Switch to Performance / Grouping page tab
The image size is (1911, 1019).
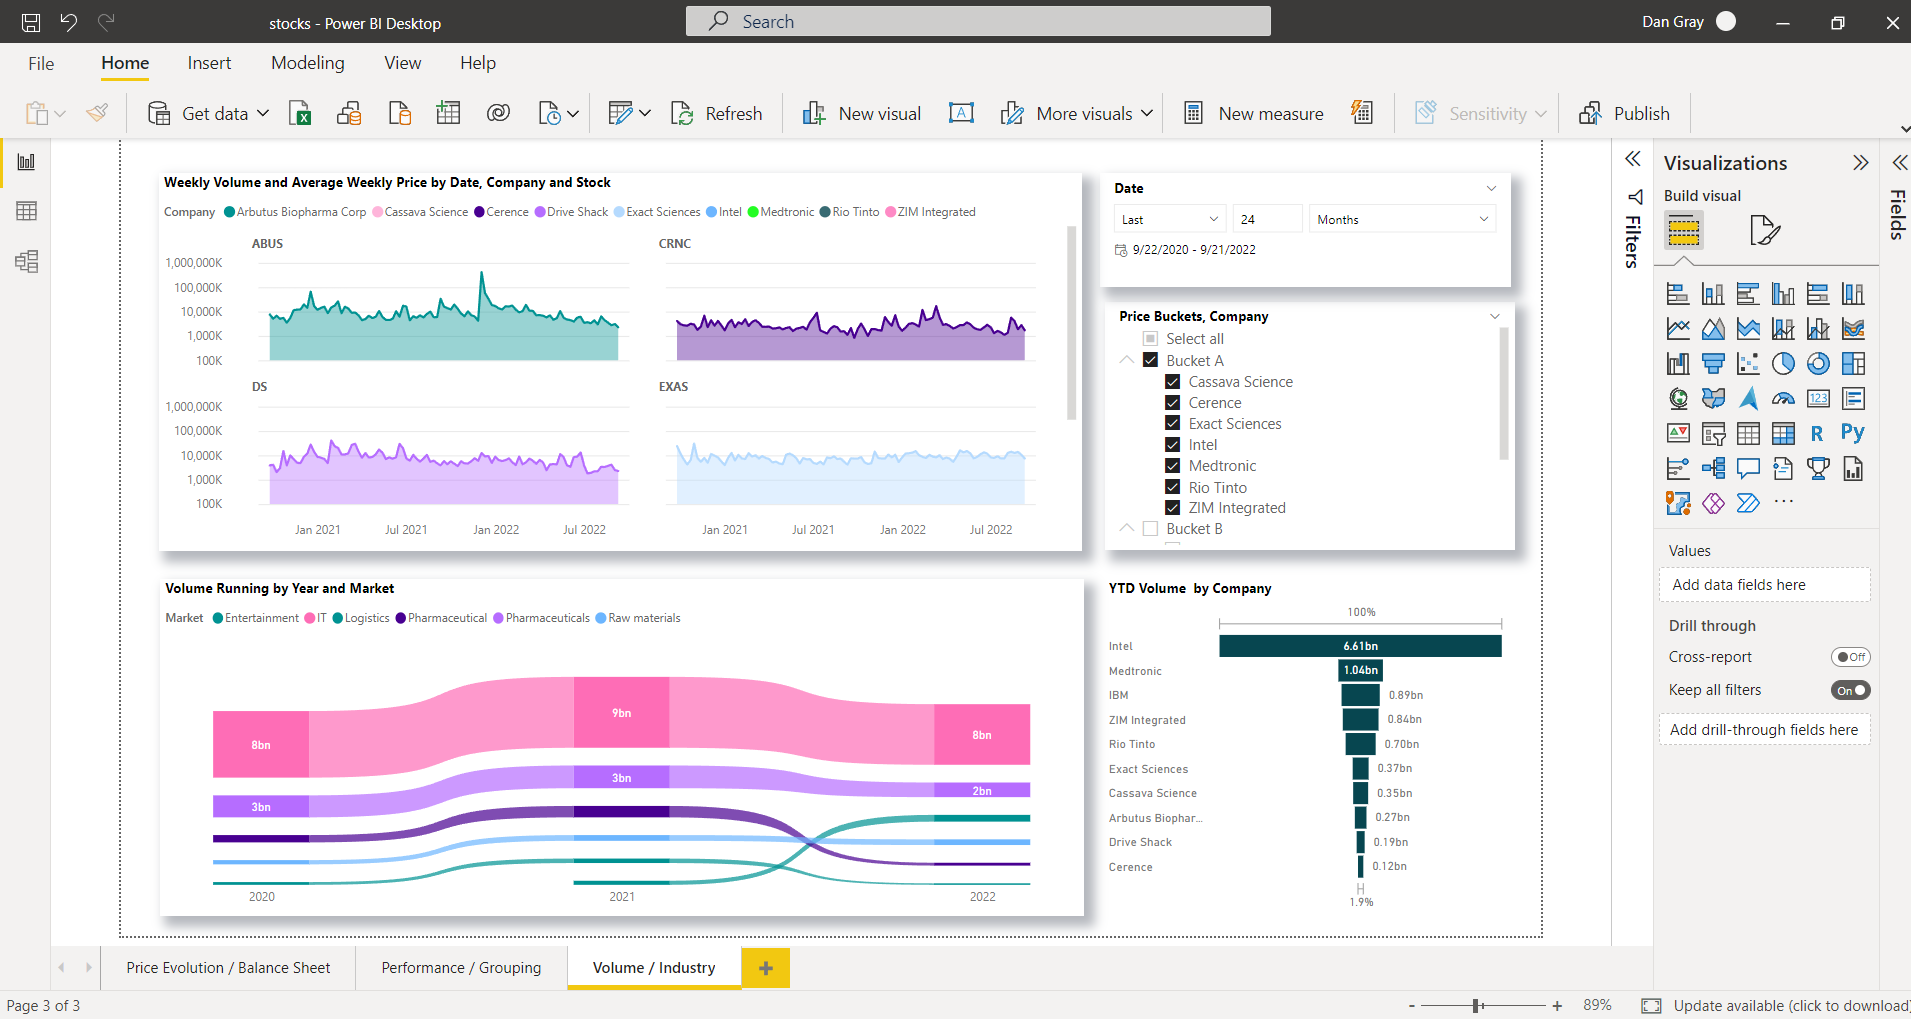click(461, 968)
